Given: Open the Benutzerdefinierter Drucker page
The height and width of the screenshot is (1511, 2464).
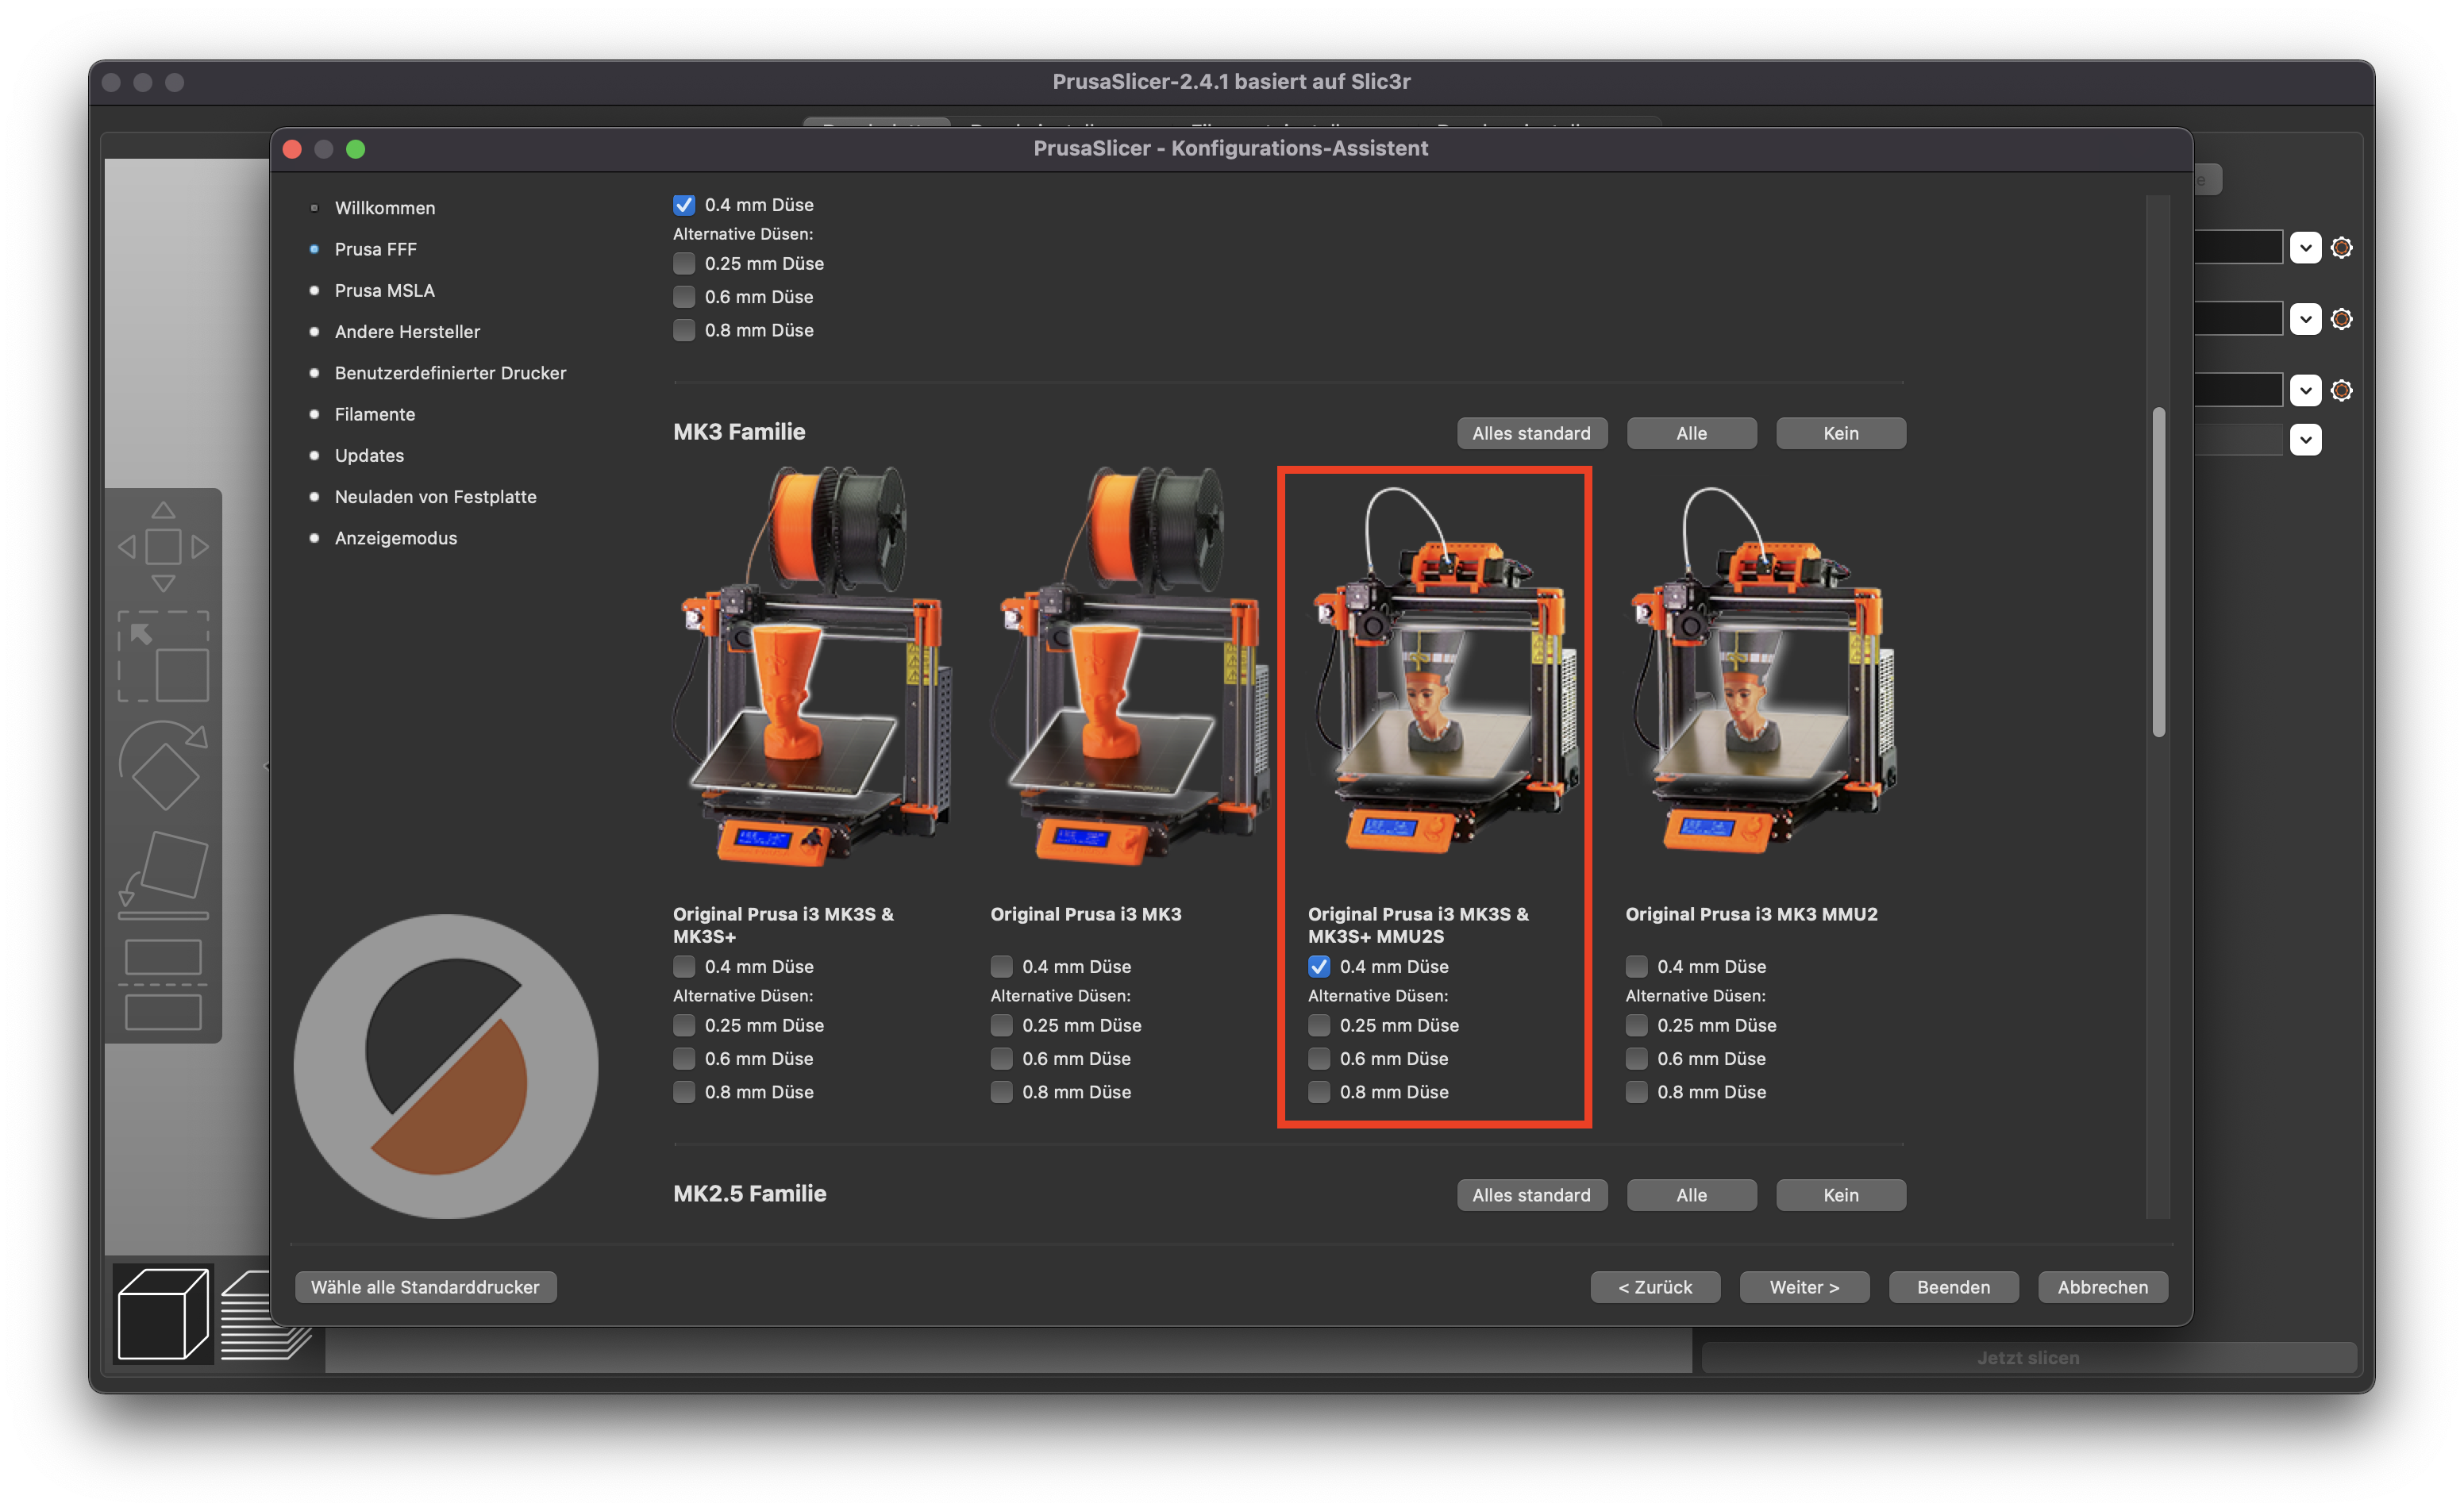Looking at the screenshot, I should [x=450, y=373].
